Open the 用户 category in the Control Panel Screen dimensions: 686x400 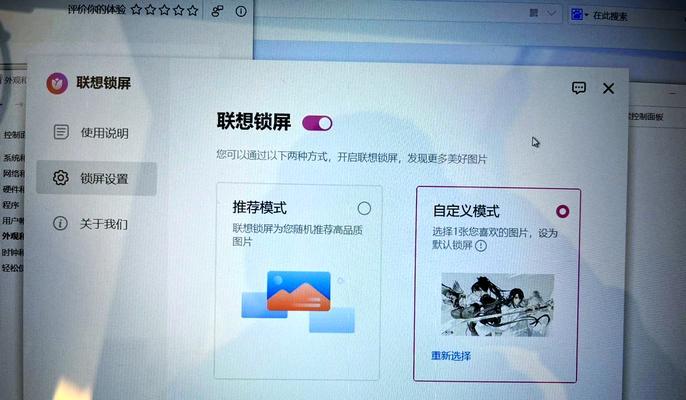13,220
